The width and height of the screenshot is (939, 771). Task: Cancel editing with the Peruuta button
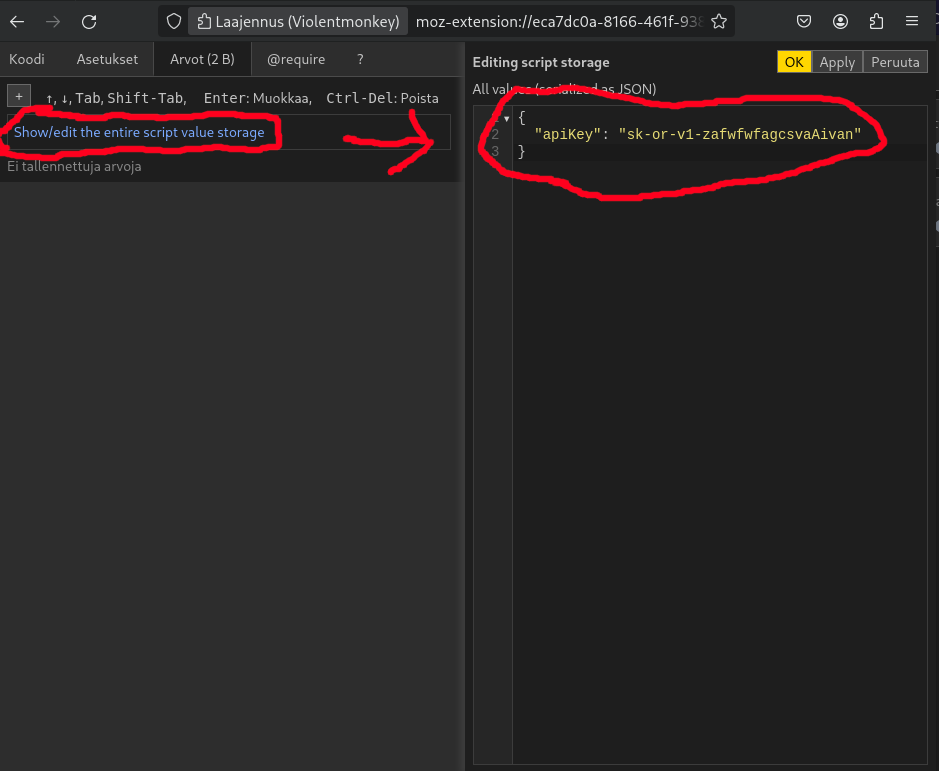(895, 62)
